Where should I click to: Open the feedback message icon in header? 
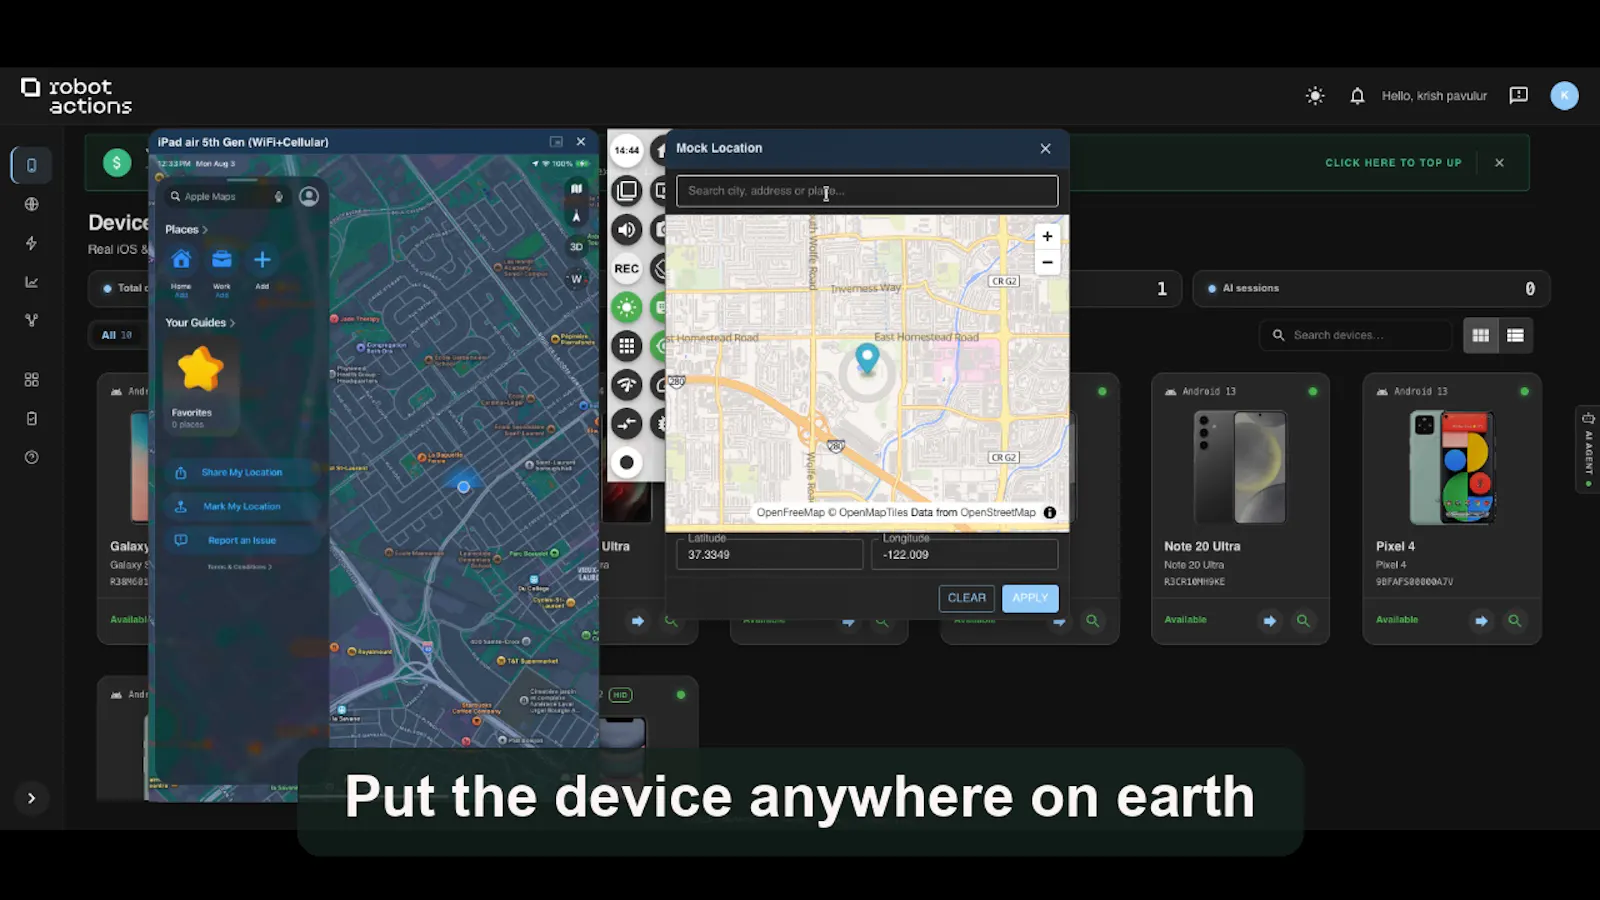tap(1518, 96)
